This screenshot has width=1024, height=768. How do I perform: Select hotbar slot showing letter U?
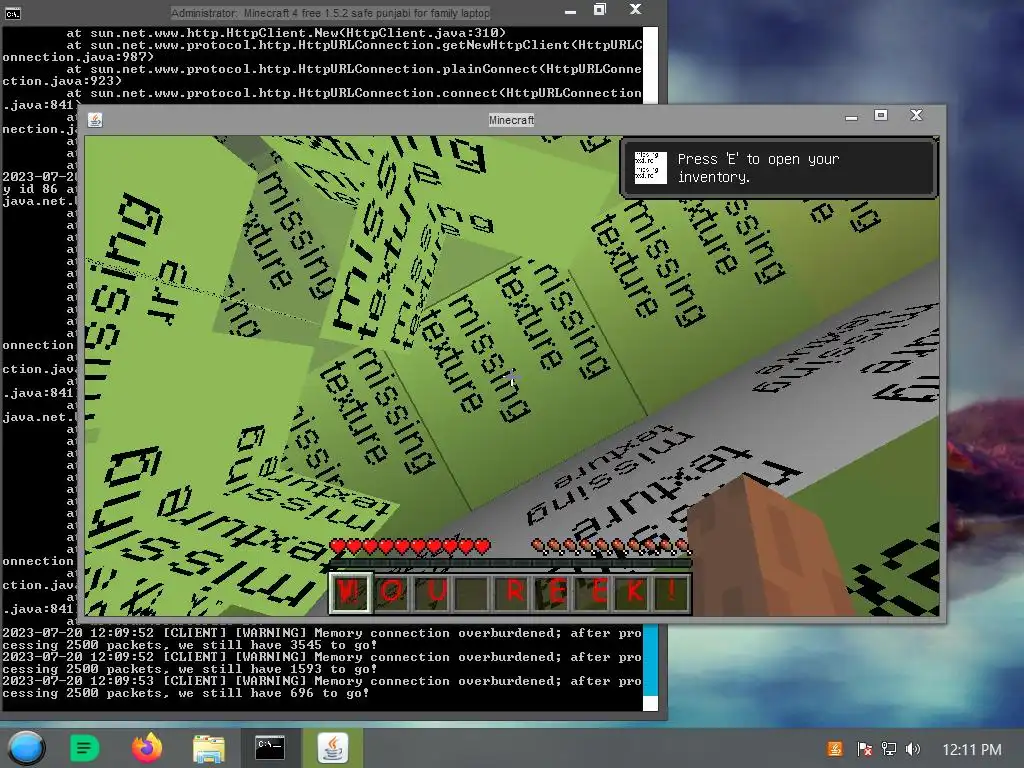pyautogui.click(x=434, y=592)
